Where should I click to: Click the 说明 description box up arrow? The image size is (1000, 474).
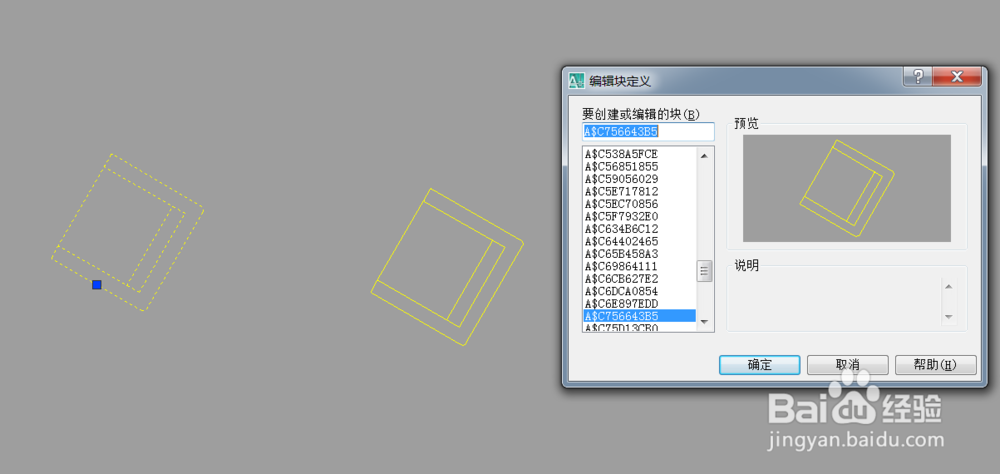tap(948, 286)
